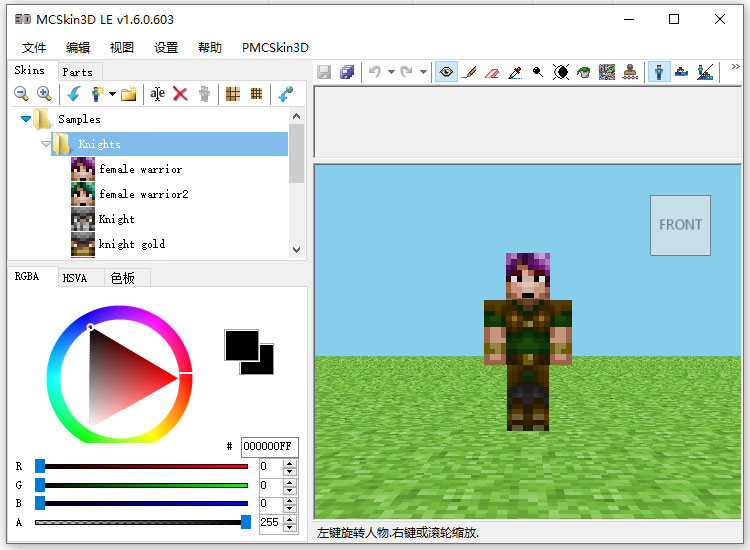Click the undo arrow icon
Viewport: 750px width, 550px height.
(x=375, y=72)
